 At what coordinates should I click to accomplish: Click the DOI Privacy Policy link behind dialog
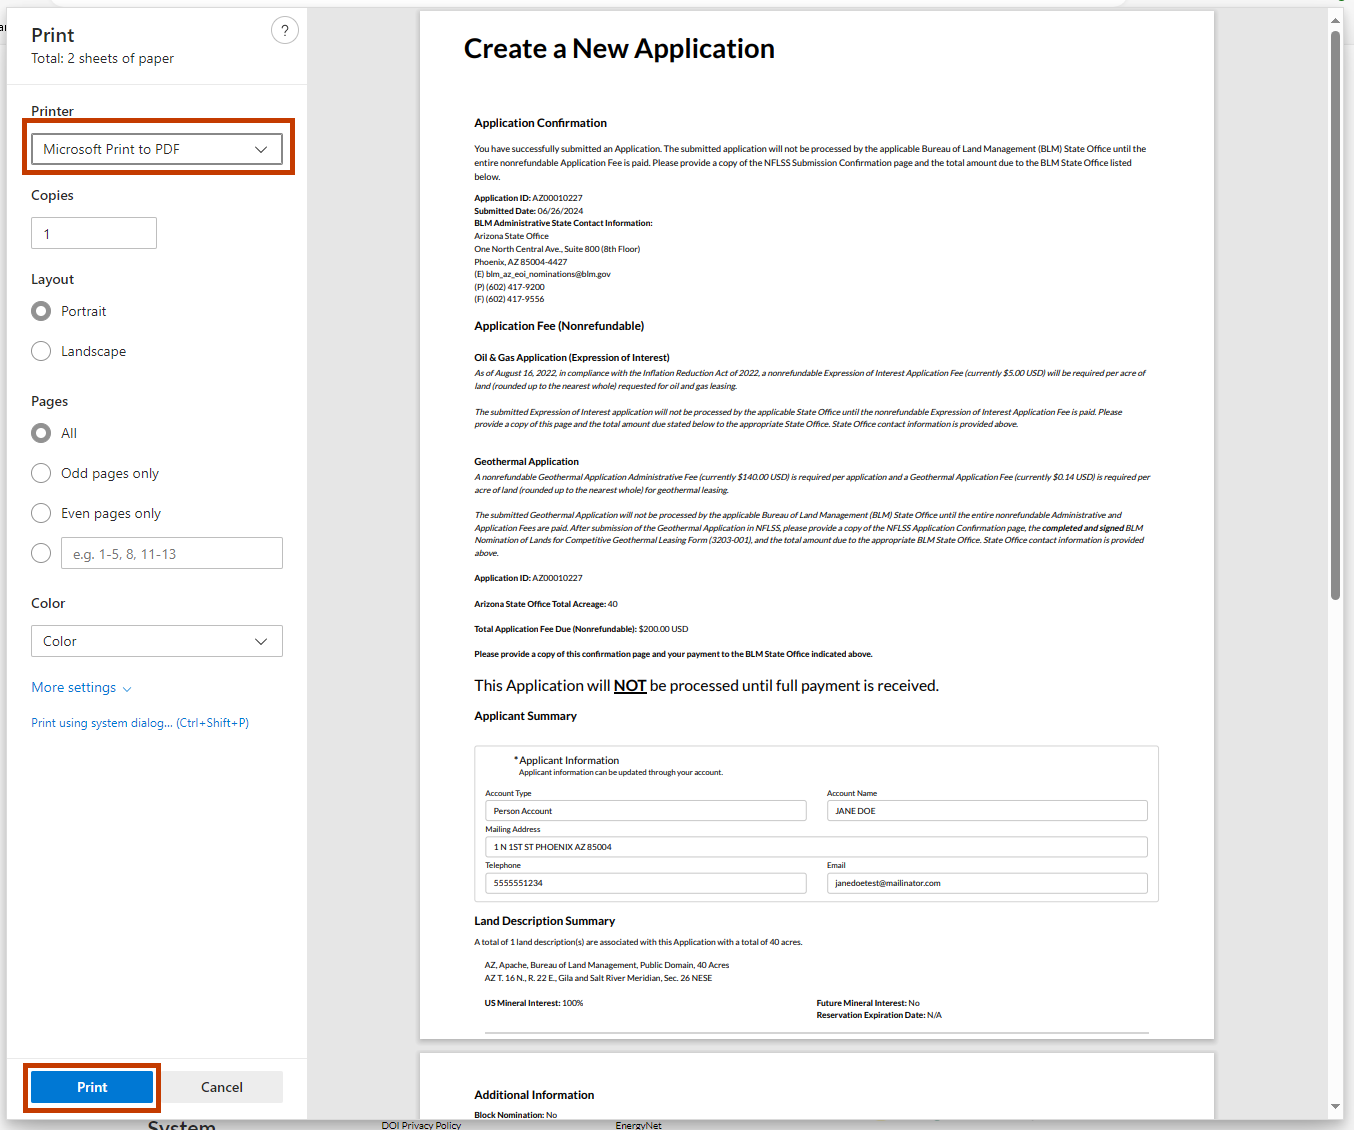pyautogui.click(x=421, y=1125)
